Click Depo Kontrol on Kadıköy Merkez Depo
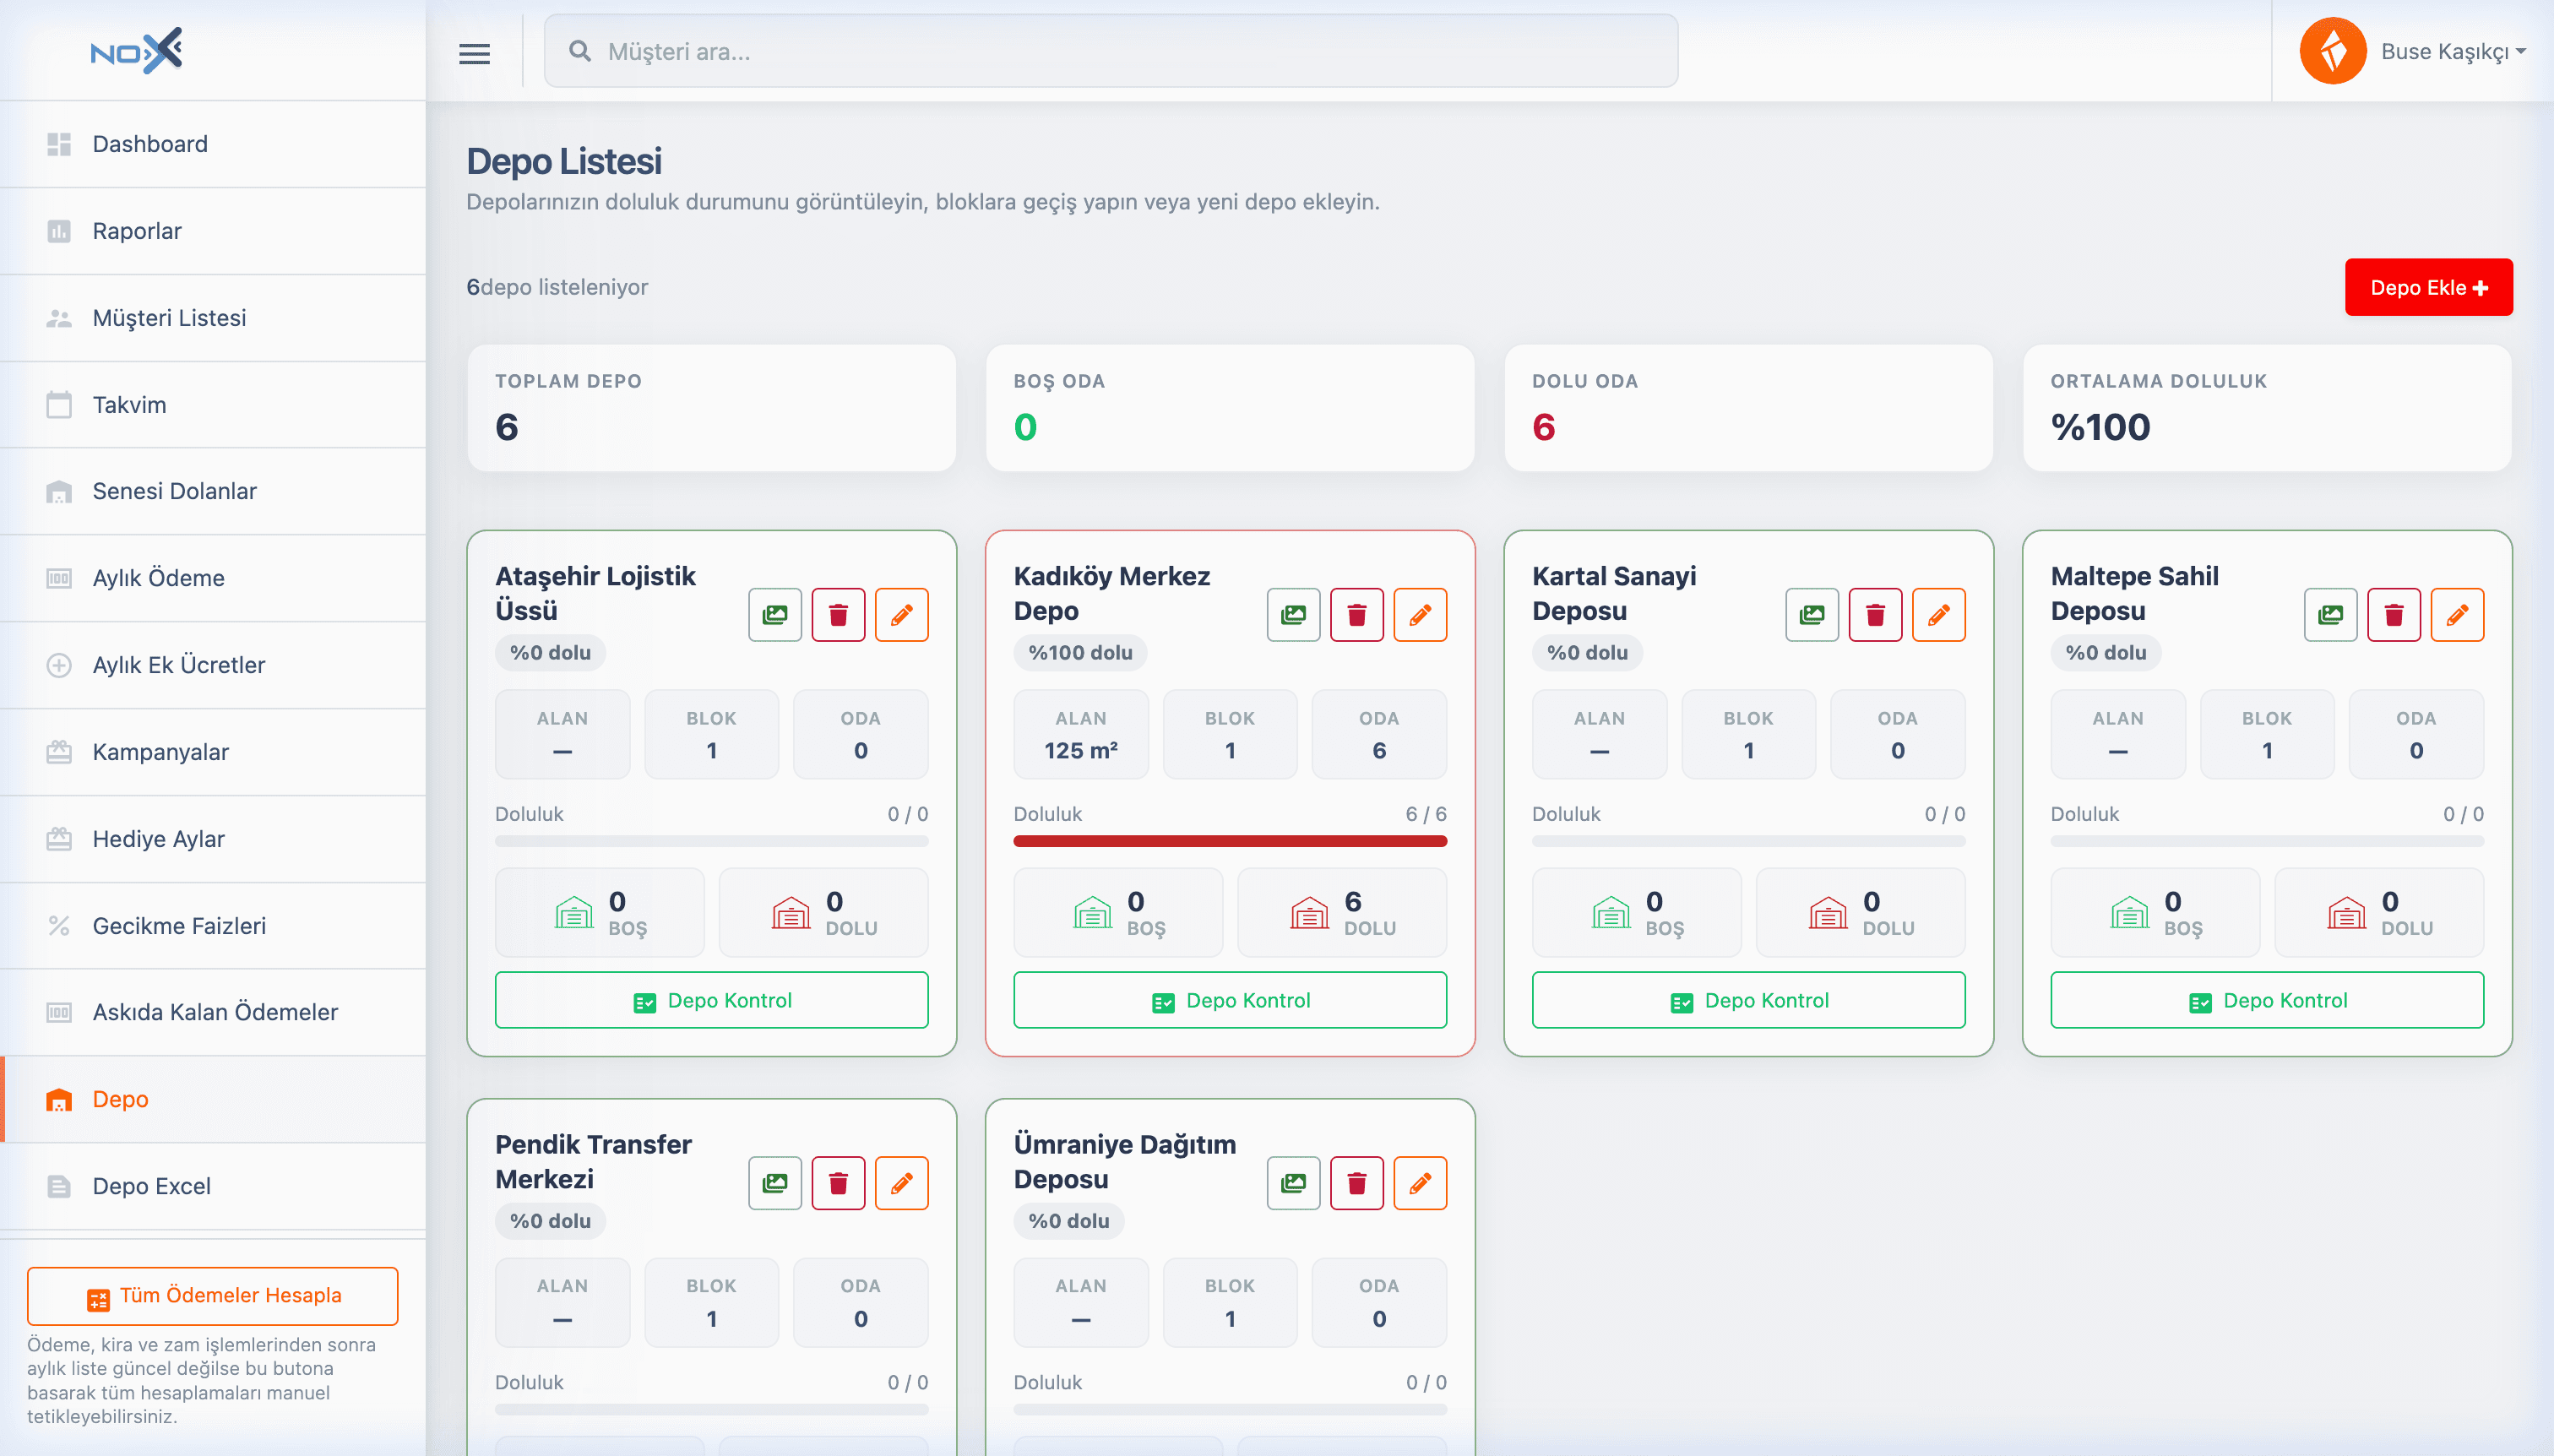2554x1456 pixels. [x=1230, y=1000]
